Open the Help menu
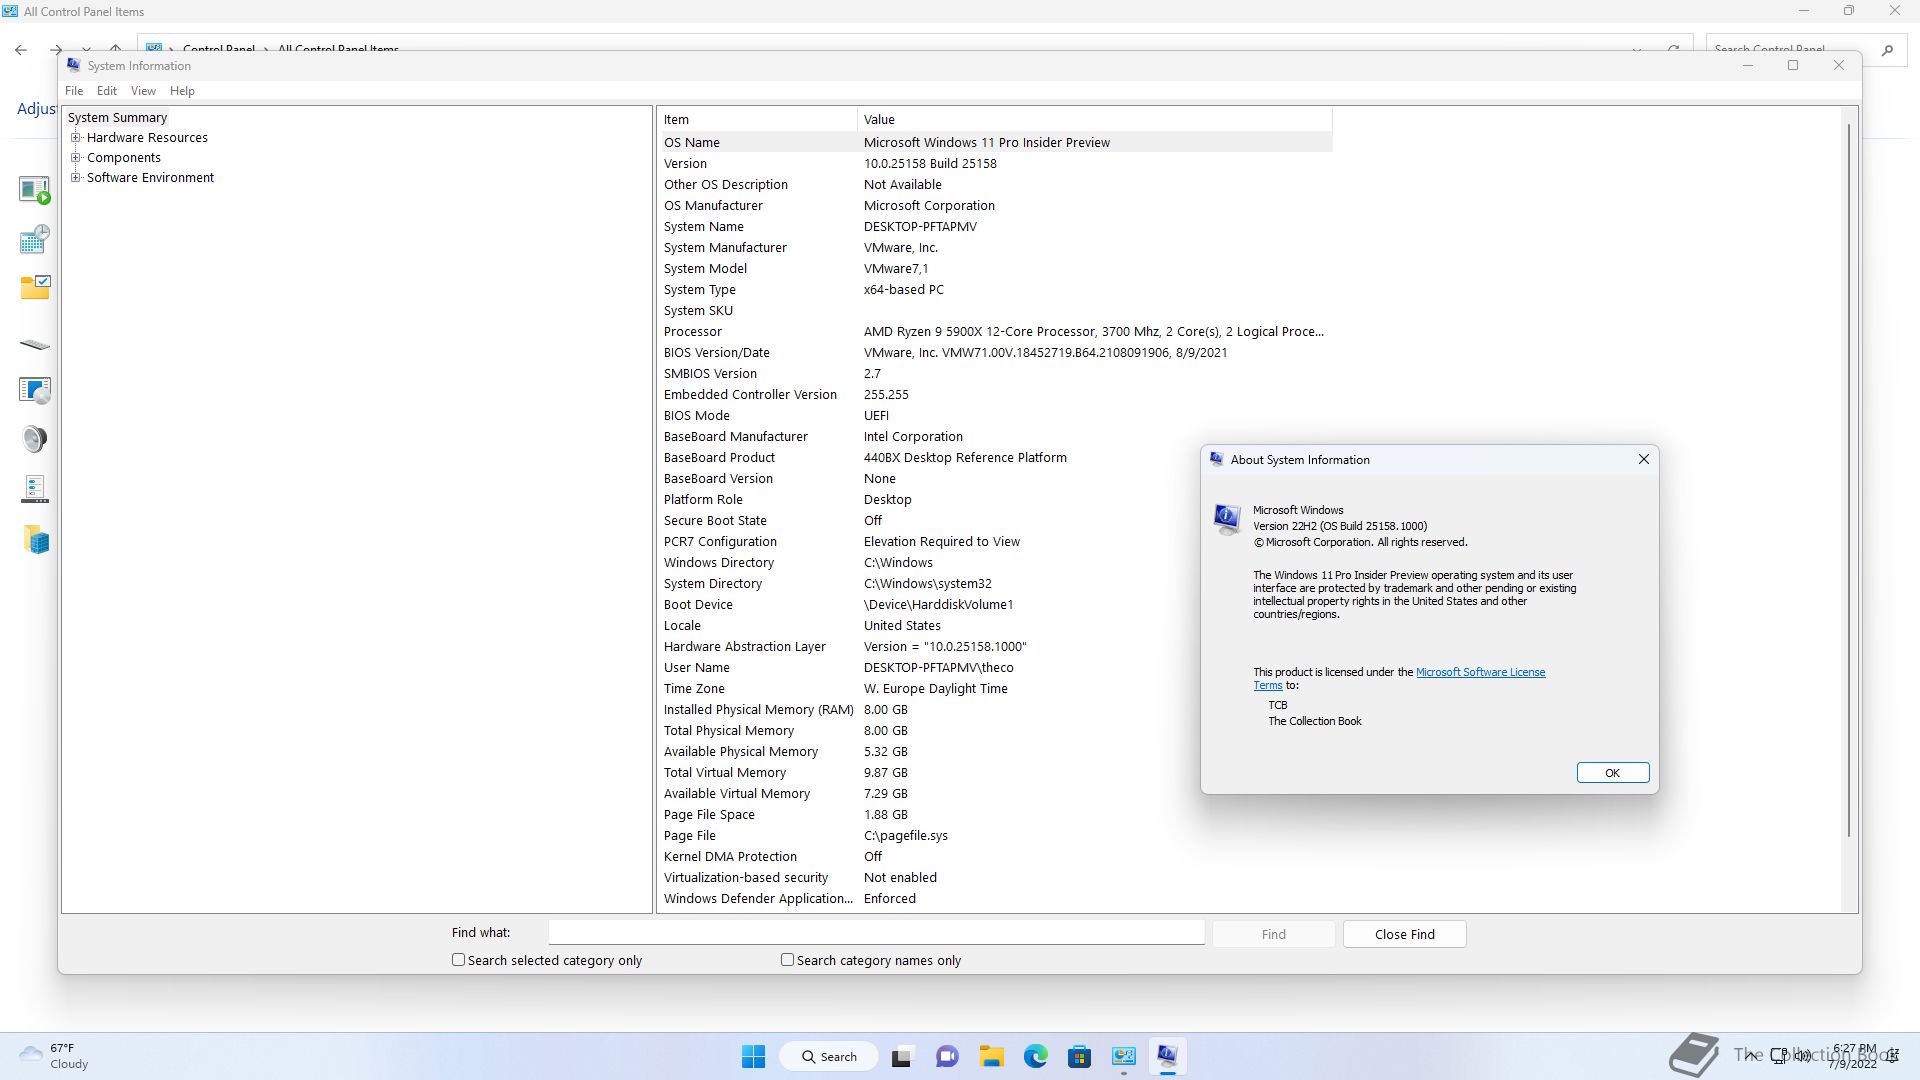The height and width of the screenshot is (1080, 1920). point(182,91)
